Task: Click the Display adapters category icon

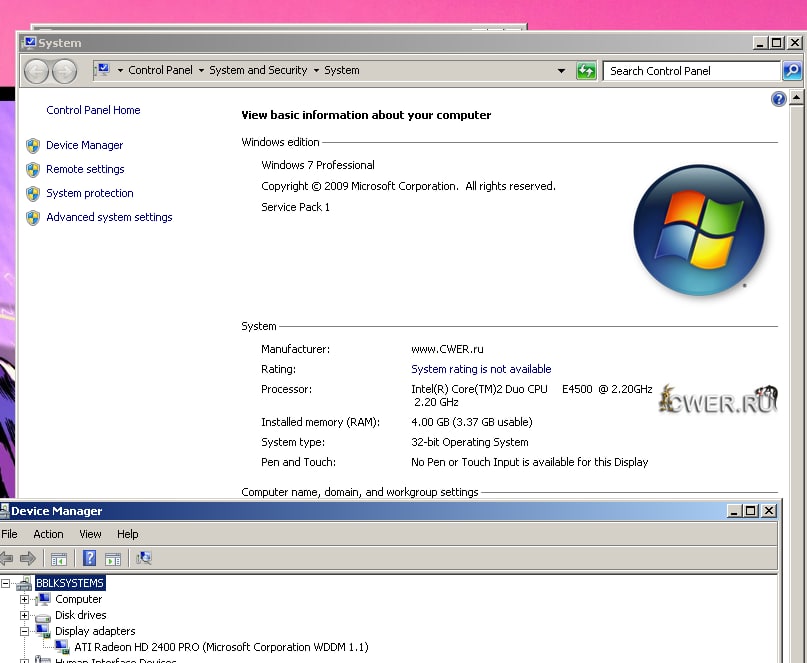Action: (43, 631)
